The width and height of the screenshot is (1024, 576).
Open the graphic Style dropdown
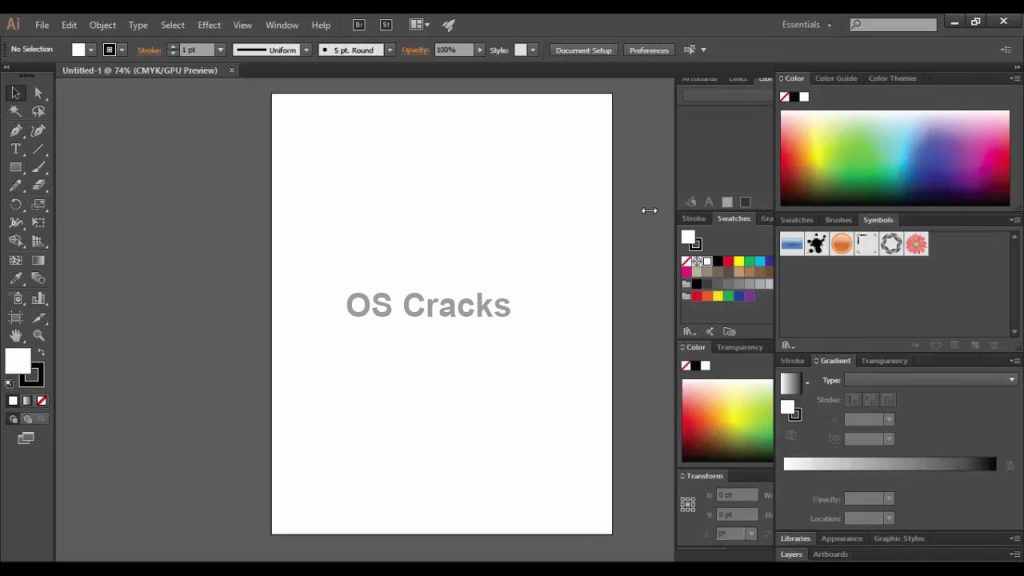coord(533,50)
